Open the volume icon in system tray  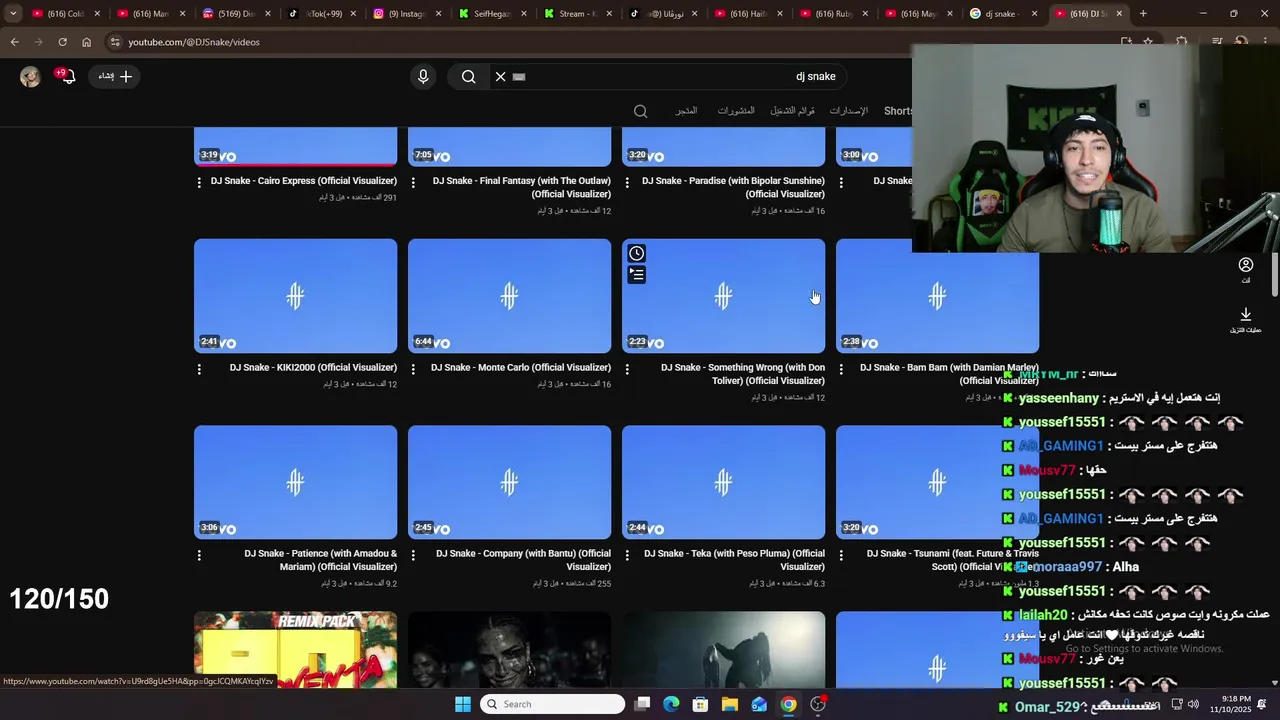1193,704
